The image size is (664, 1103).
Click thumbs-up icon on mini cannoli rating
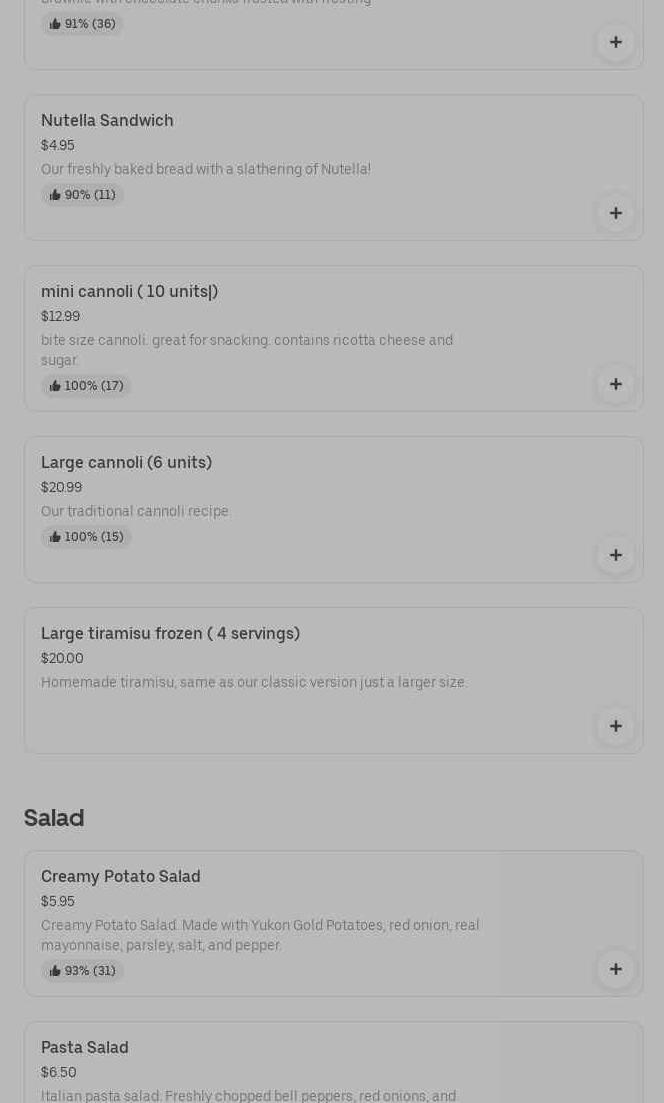[55, 386]
